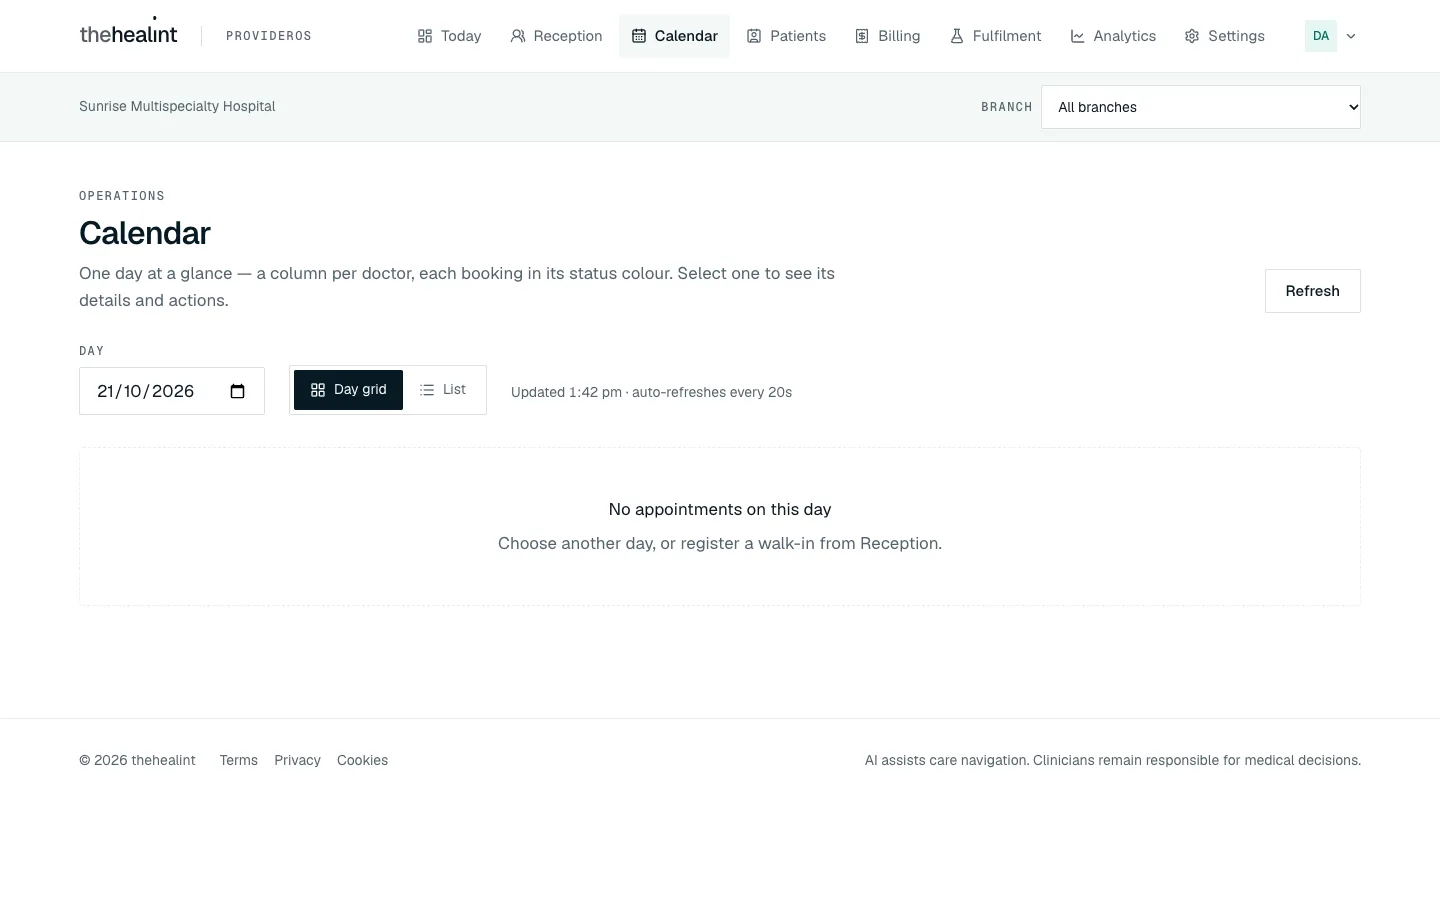This screenshot has width=1440, height=900.
Task: Click the DA user avatar
Action: (x=1321, y=36)
